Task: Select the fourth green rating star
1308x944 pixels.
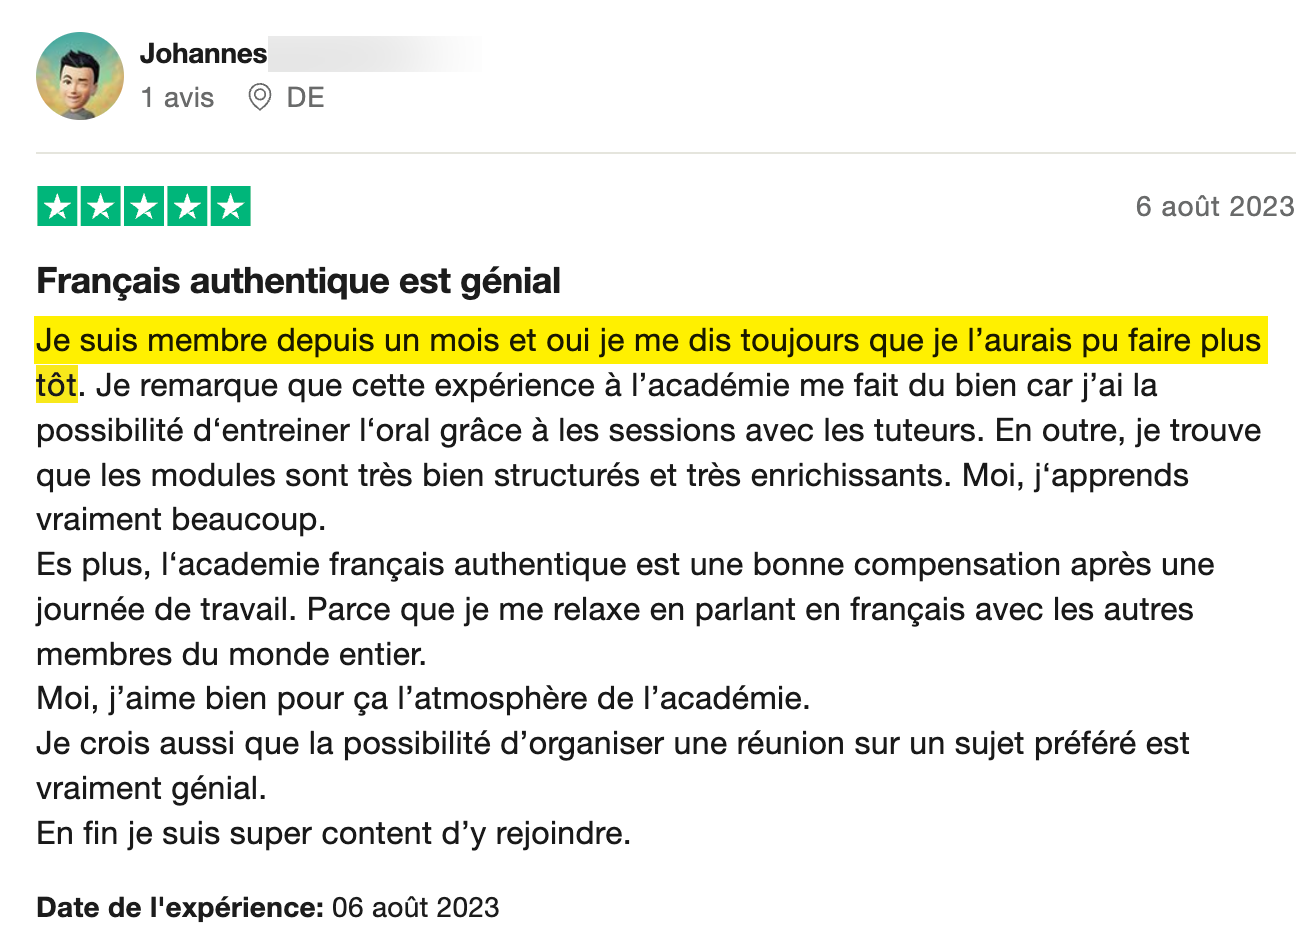Action: [187, 207]
